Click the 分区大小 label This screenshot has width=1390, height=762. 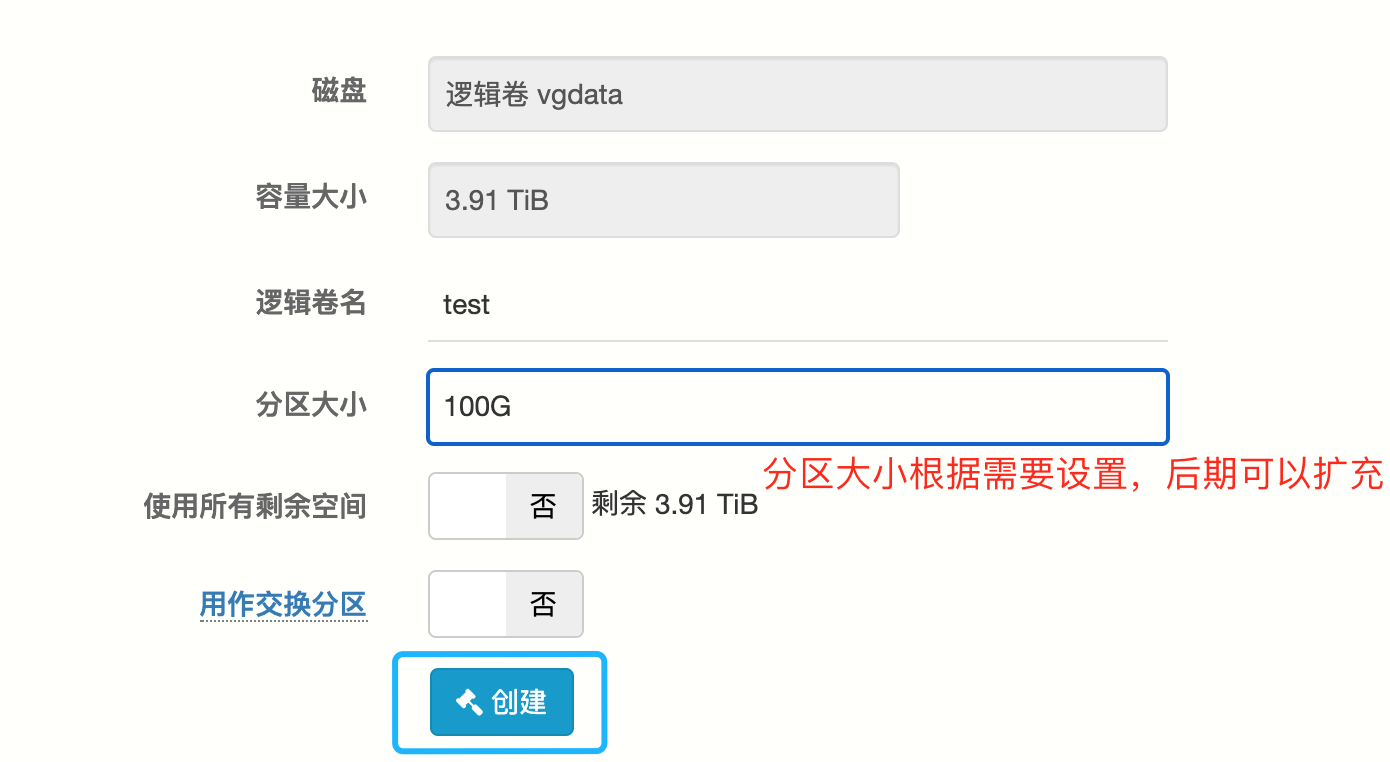click(311, 405)
